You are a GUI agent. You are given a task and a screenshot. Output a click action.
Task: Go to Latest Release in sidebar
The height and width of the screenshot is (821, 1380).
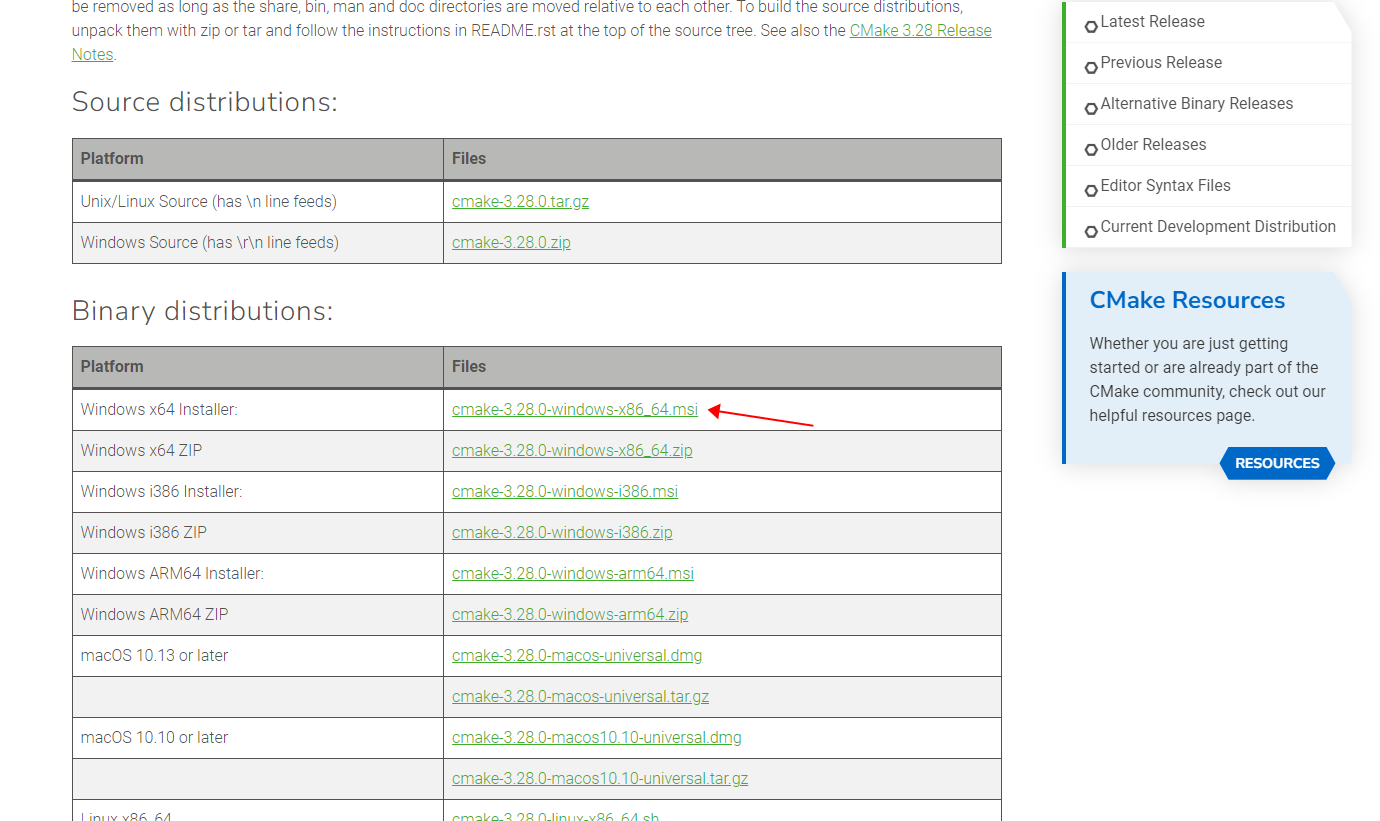tap(1152, 21)
